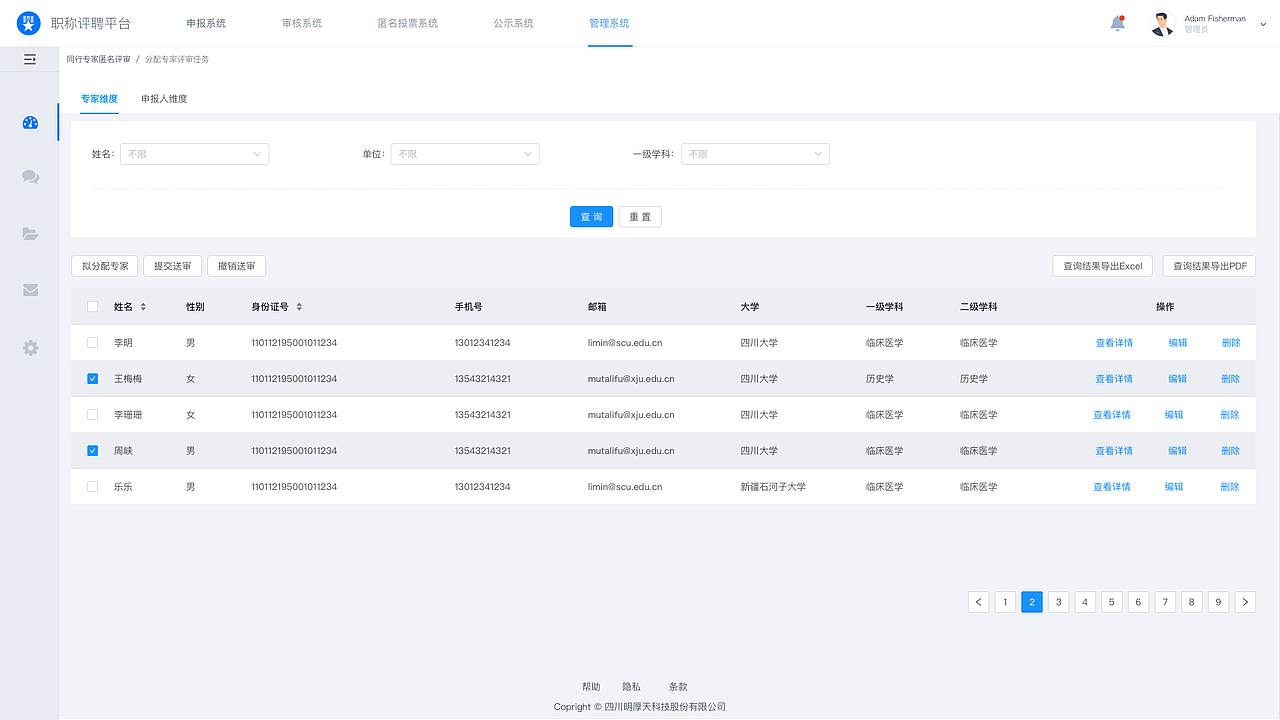Open the dashboard panel in the sidebar
Viewport: 1280px width, 720px height.
tap(30, 122)
